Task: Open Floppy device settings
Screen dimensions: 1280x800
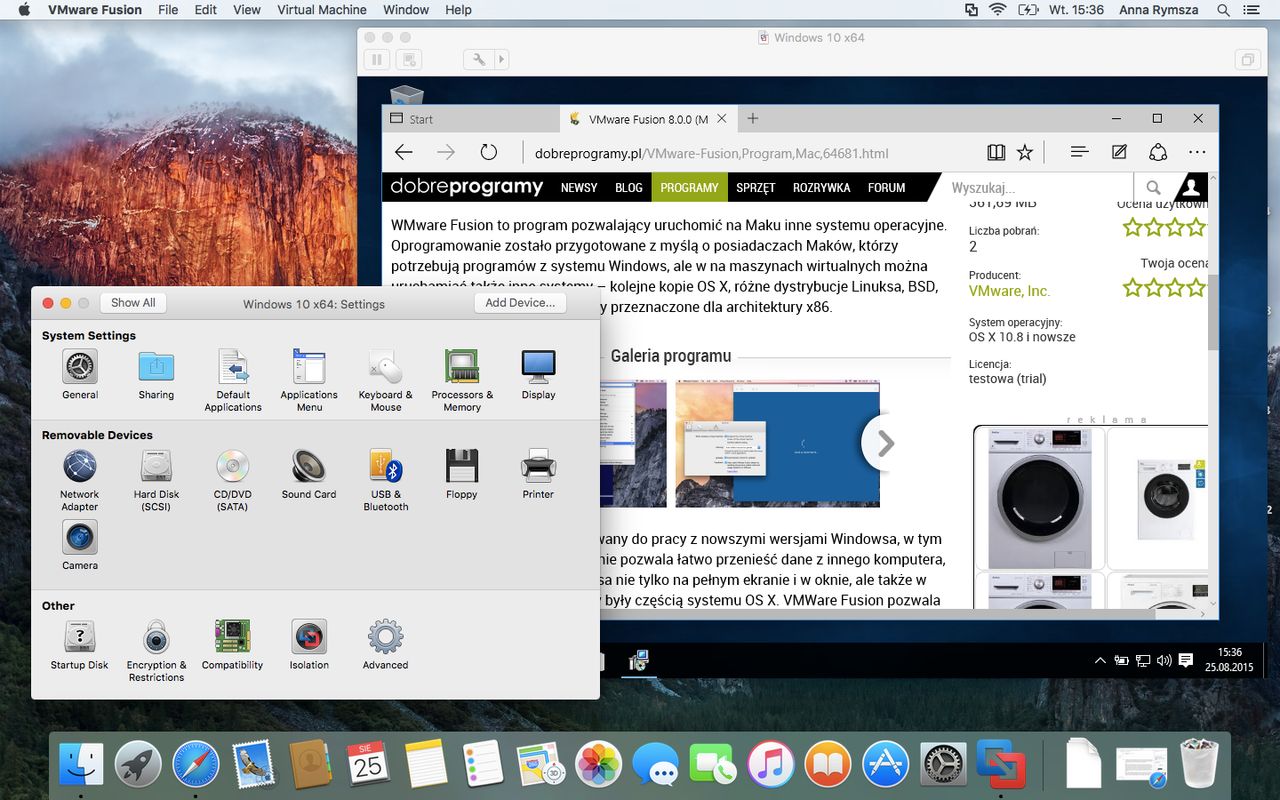Action: point(462,466)
